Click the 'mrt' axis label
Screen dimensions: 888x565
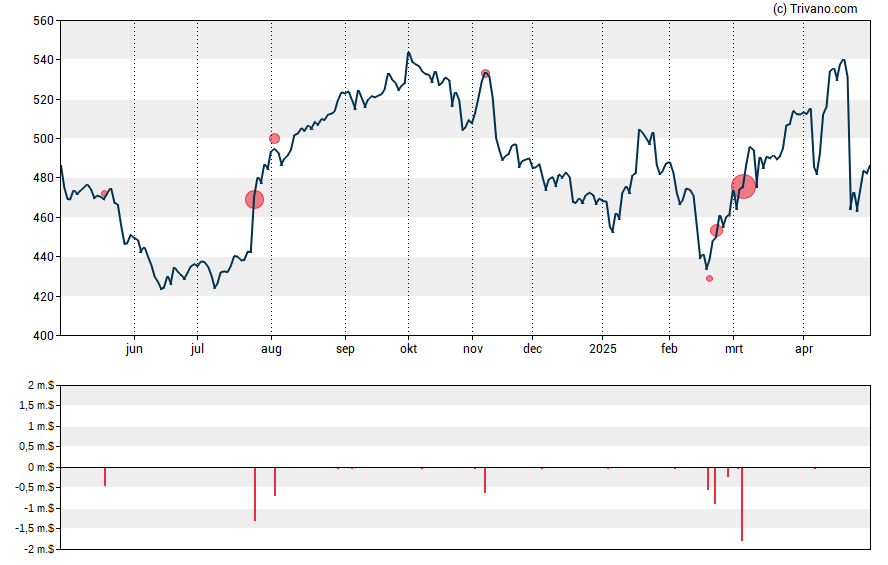pos(734,349)
